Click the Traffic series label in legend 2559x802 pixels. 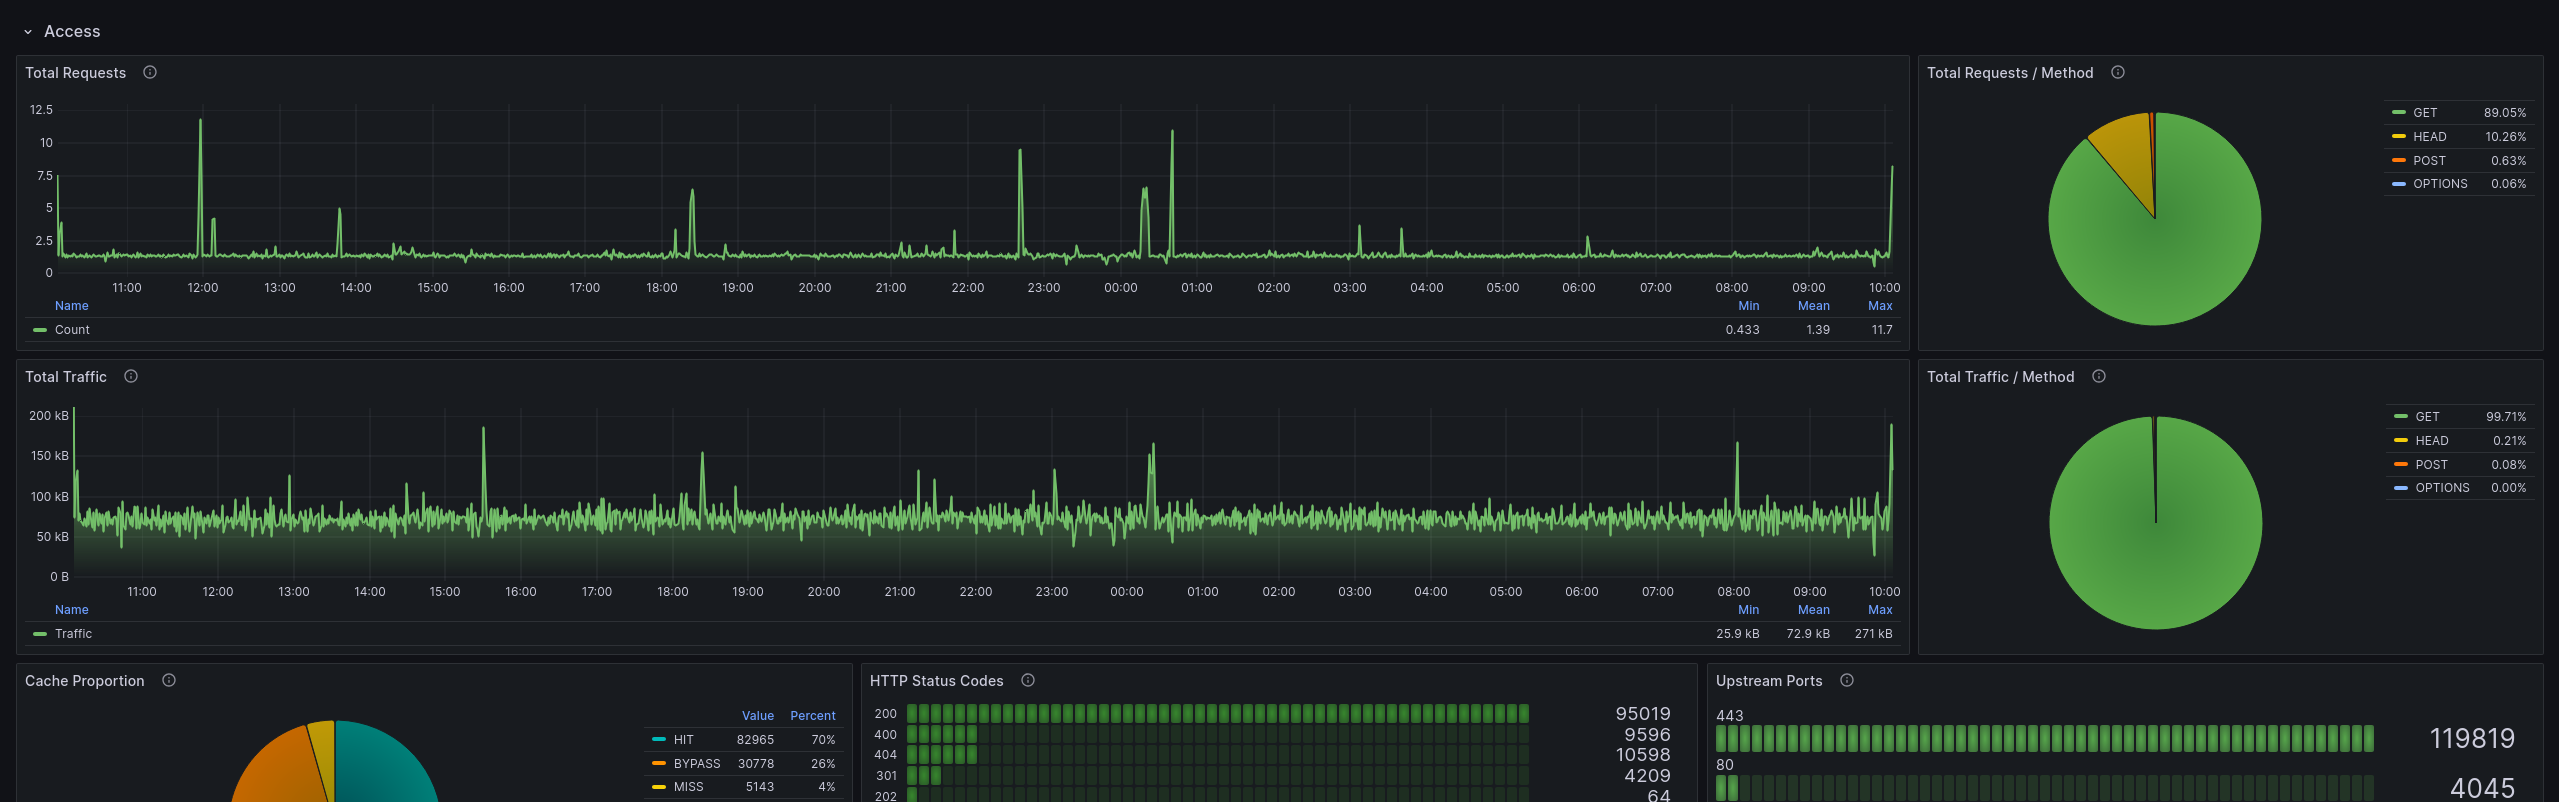(73, 634)
